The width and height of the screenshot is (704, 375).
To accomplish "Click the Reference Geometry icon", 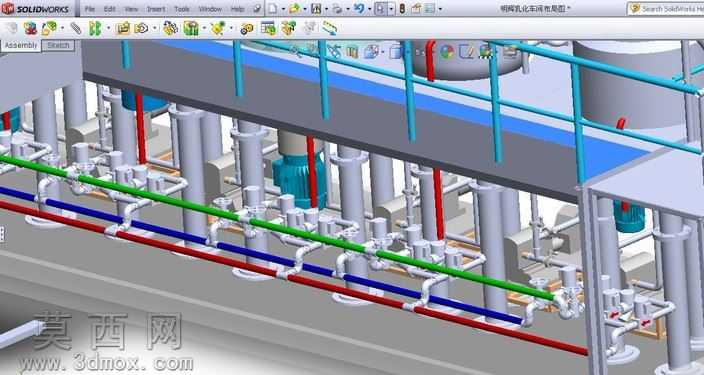I will point(218,29).
